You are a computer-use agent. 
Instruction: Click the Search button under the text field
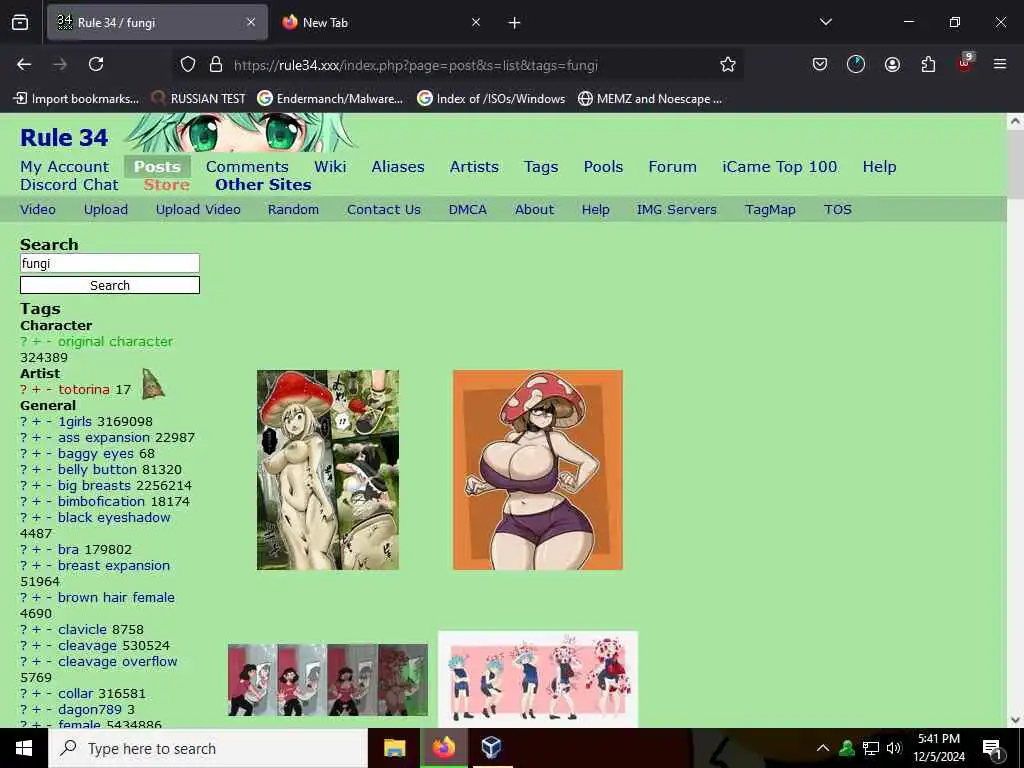point(110,285)
